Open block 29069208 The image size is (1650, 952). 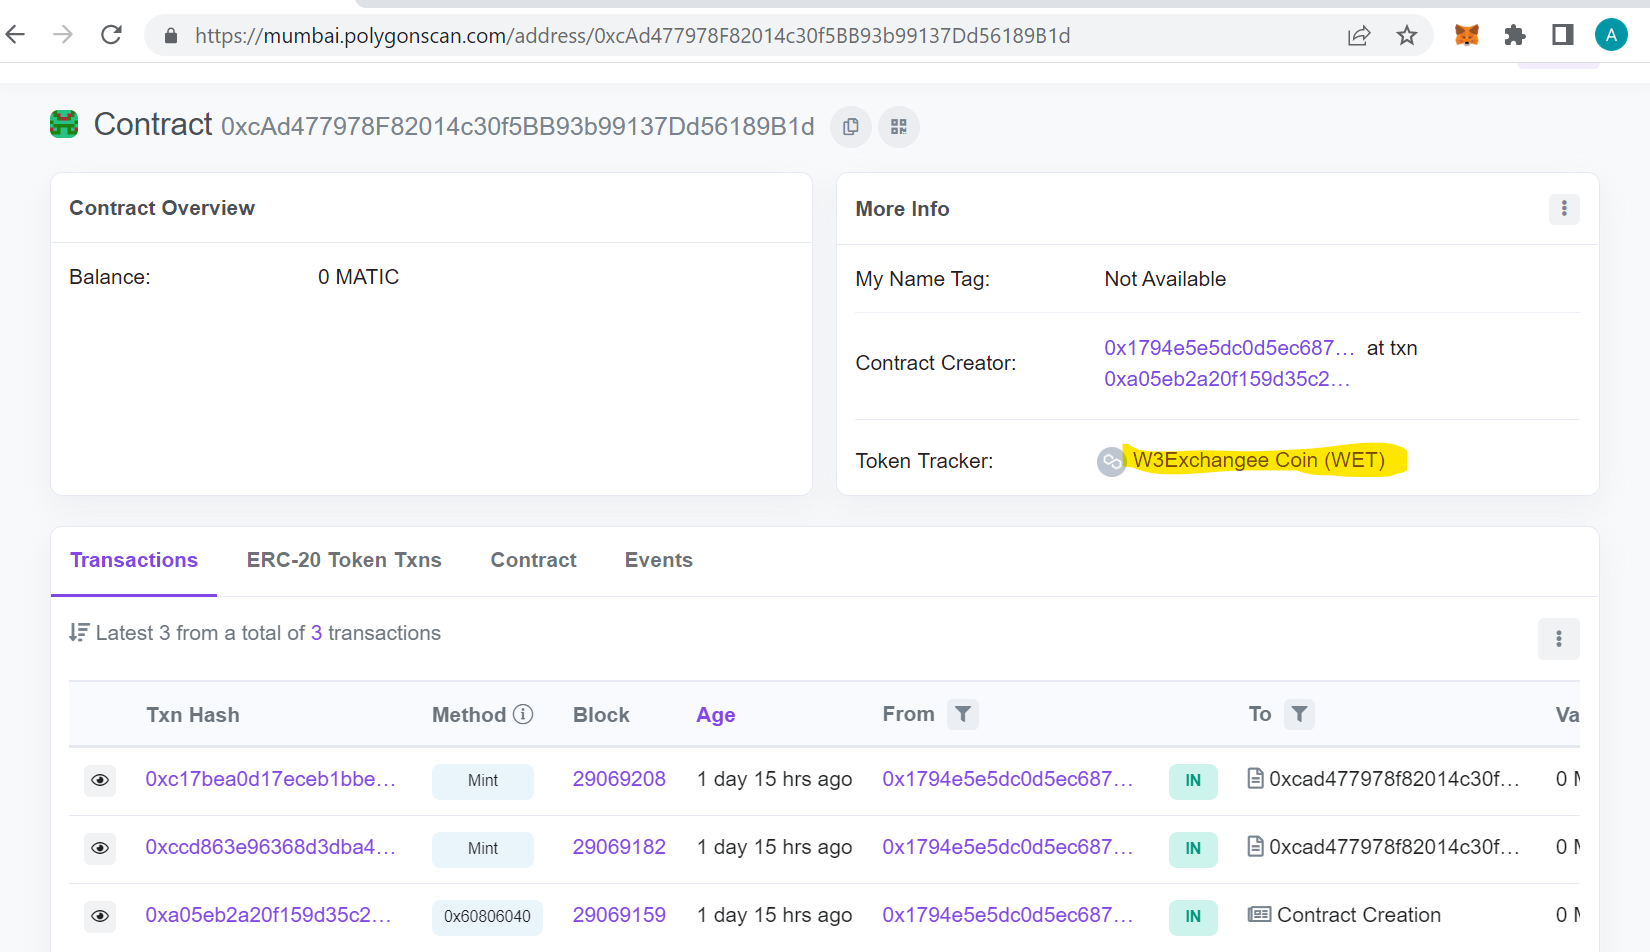619,779
